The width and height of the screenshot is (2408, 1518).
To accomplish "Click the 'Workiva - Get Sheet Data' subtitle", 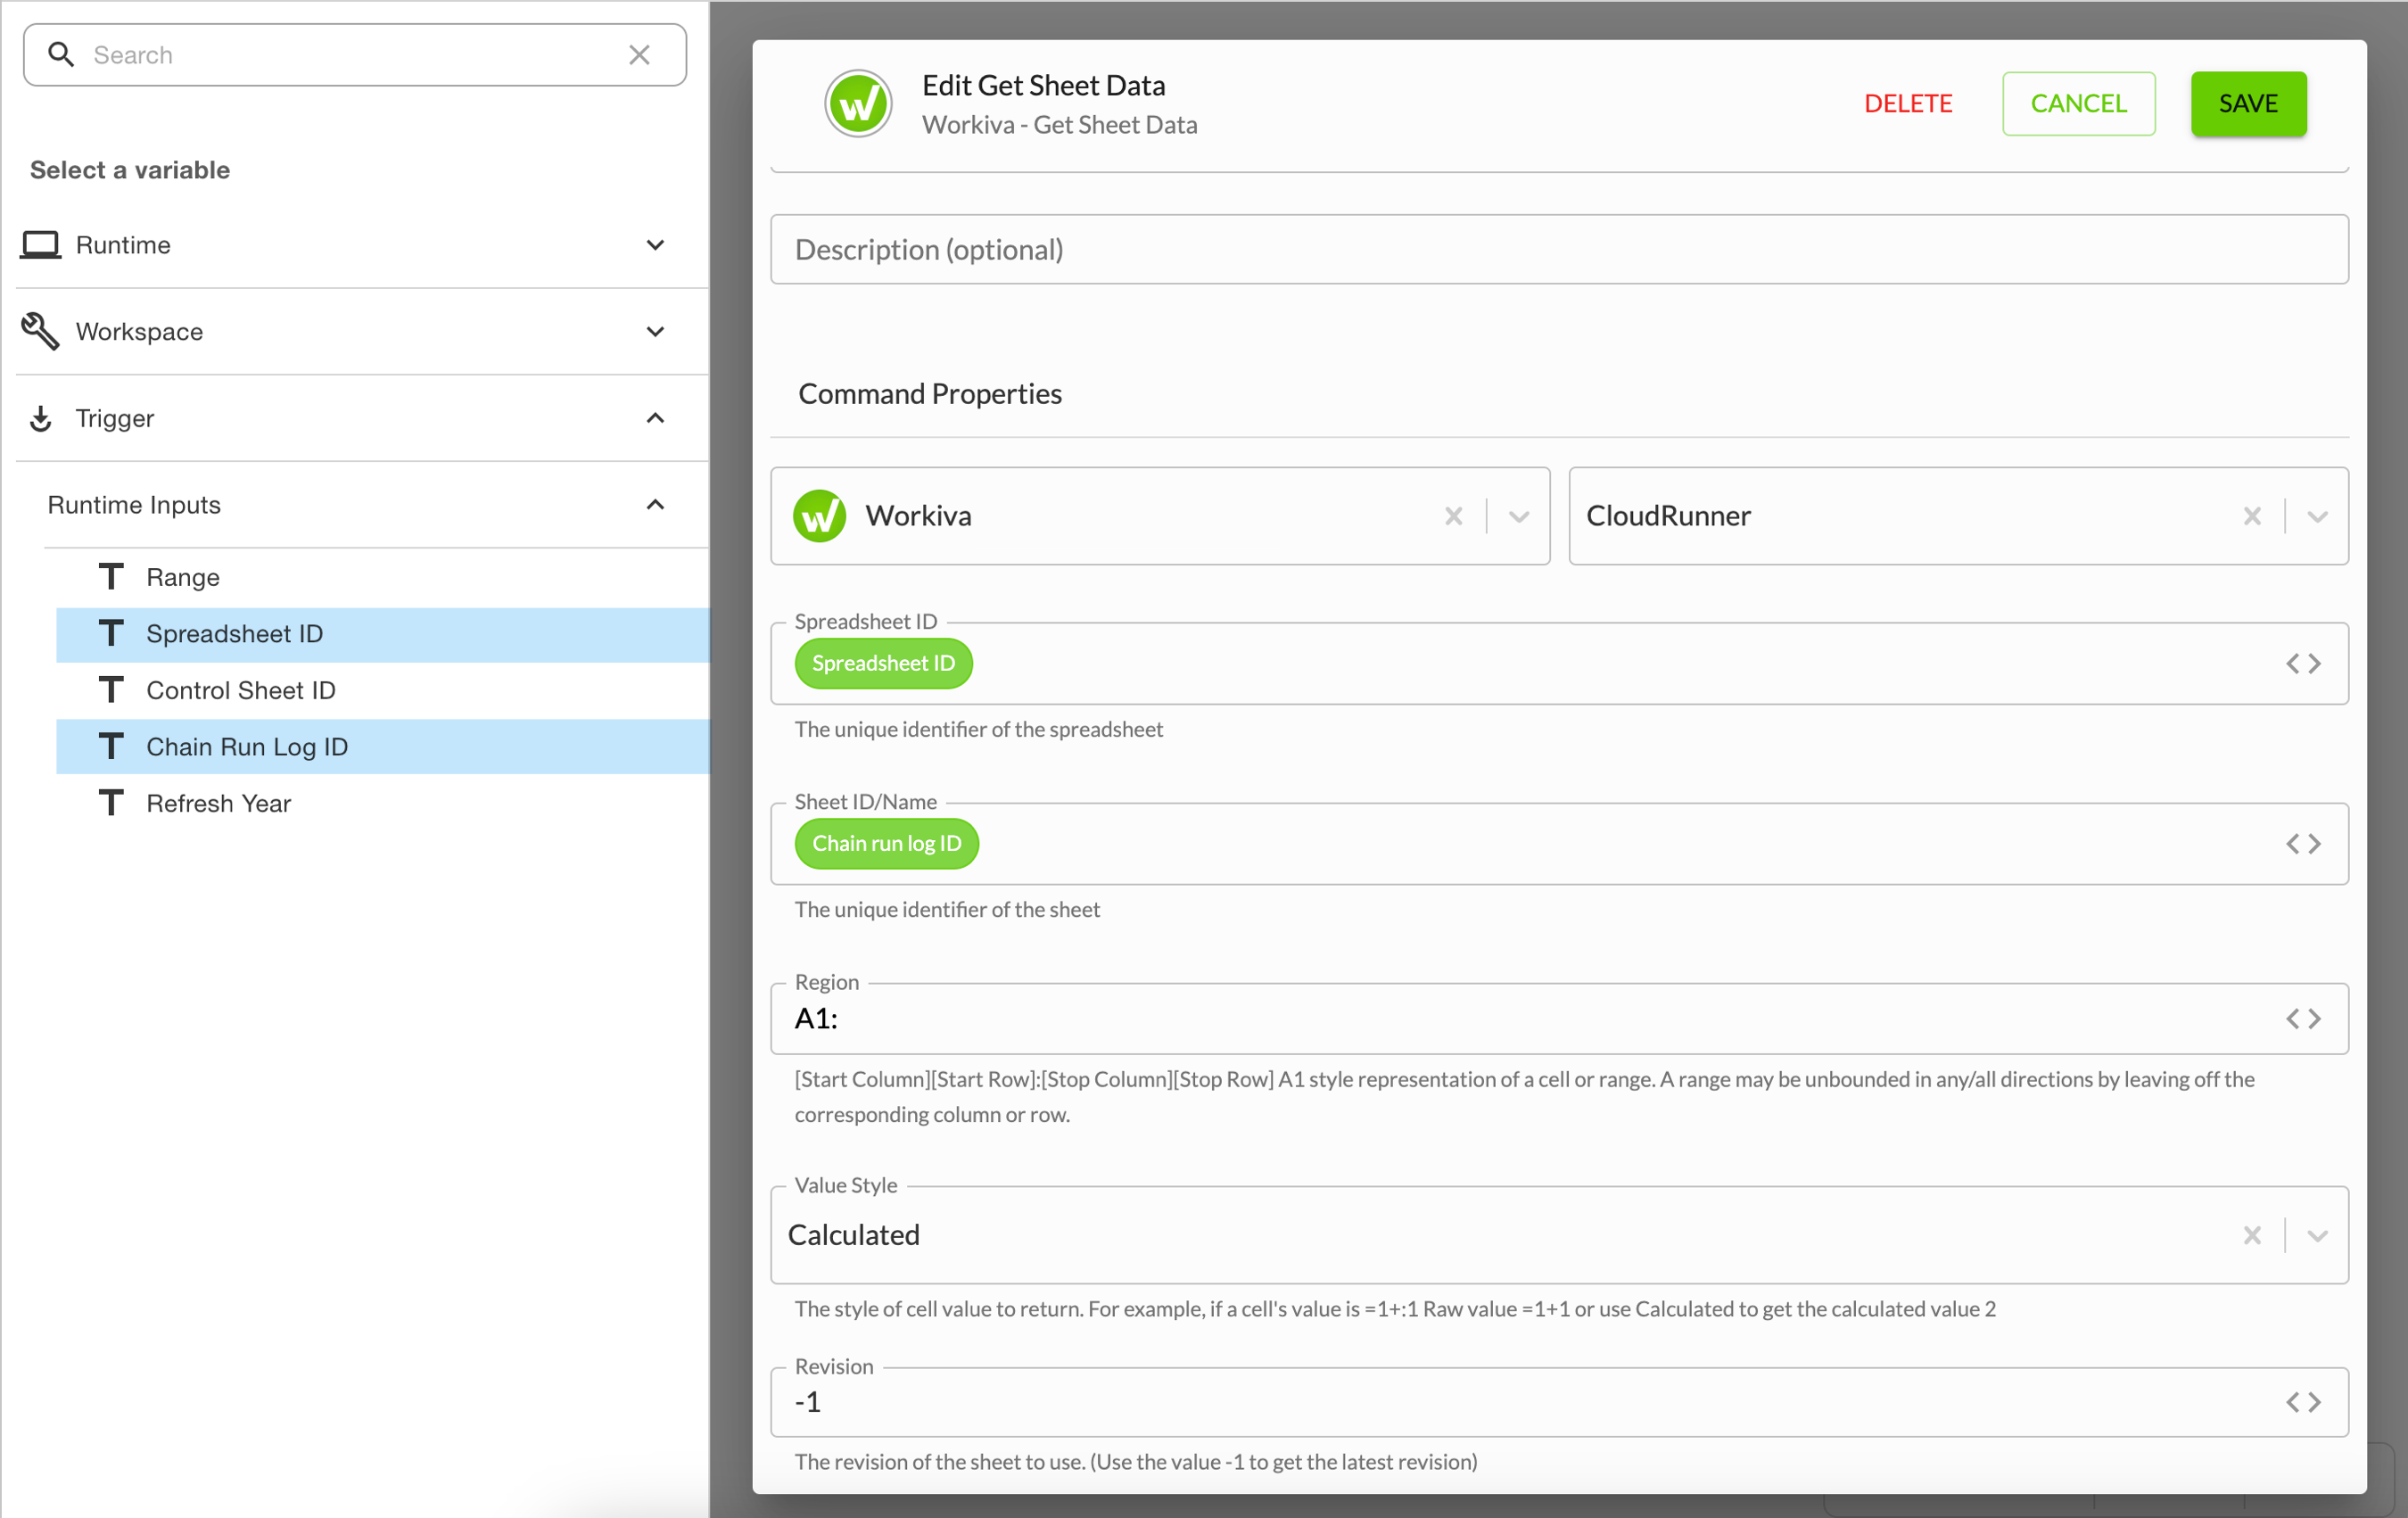I will click(x=1060, y=125).
